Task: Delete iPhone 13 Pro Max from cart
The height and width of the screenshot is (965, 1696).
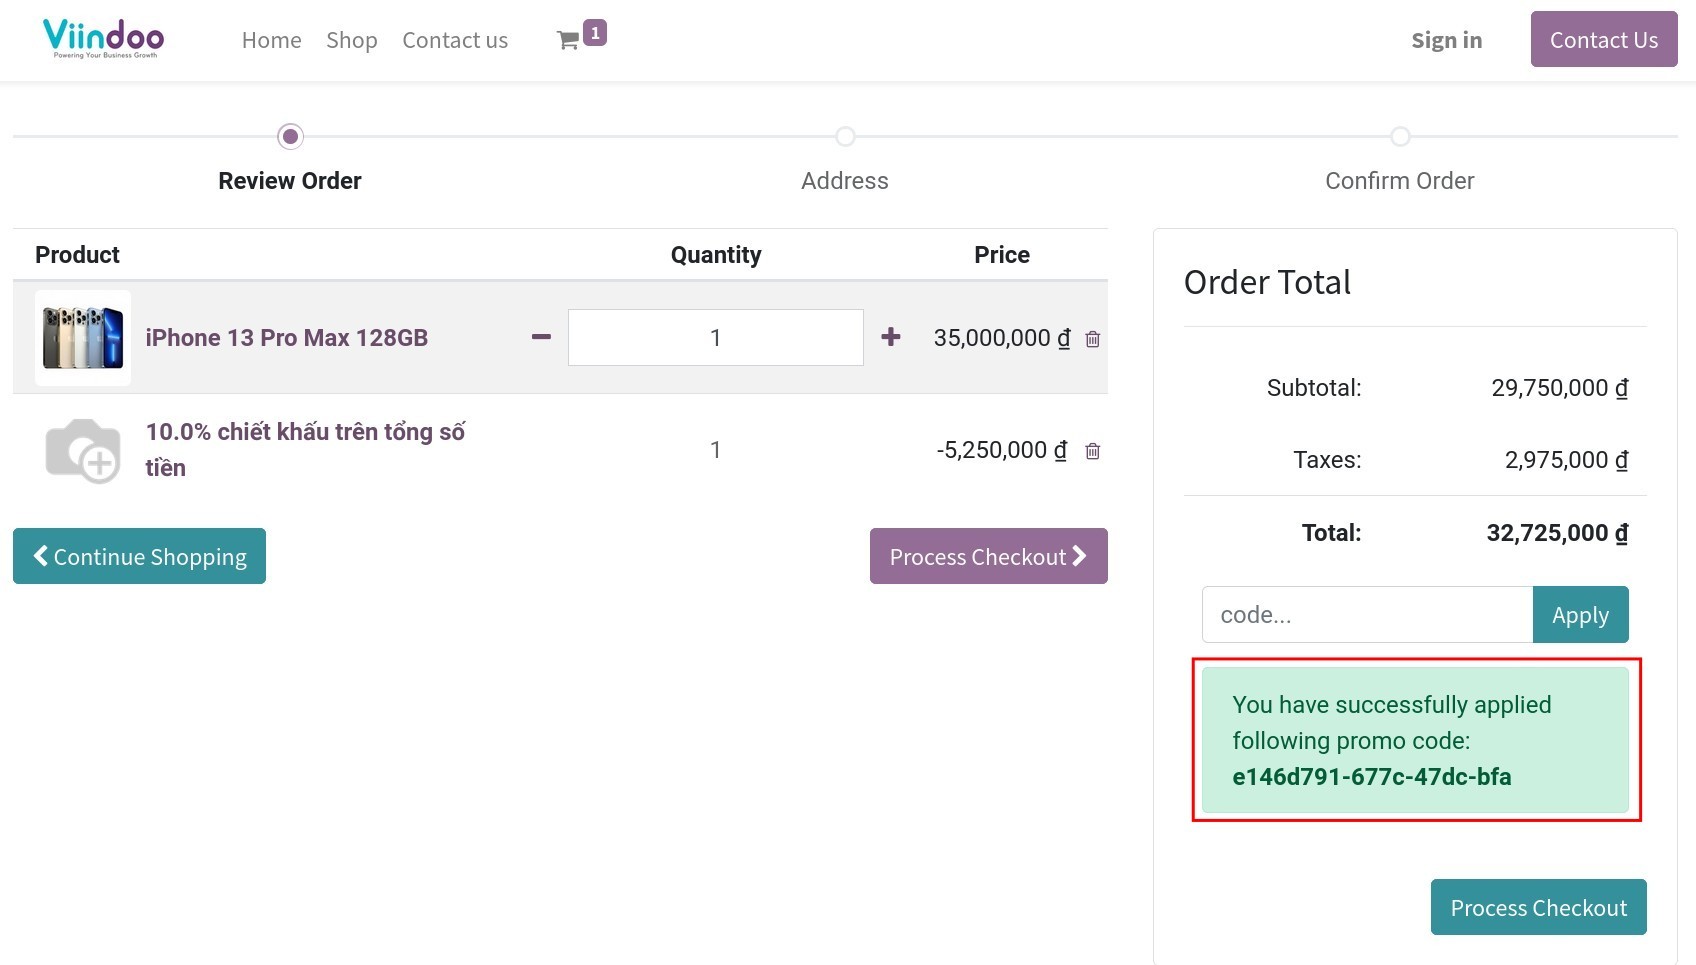Action: pyautogui.click(x=1093, y=340)
